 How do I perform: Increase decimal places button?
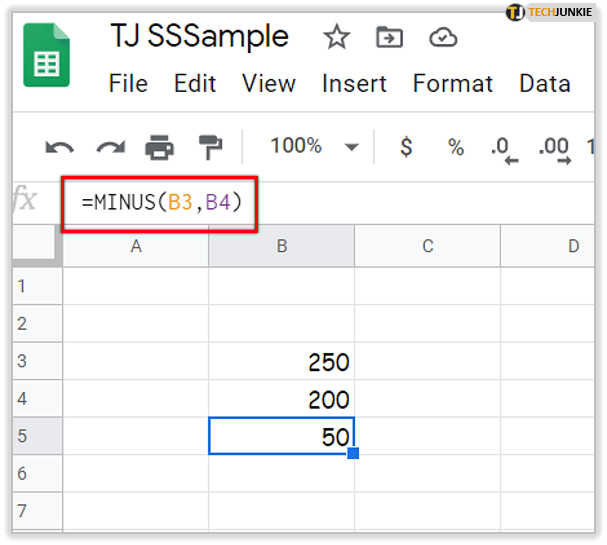tap(555, 148)
